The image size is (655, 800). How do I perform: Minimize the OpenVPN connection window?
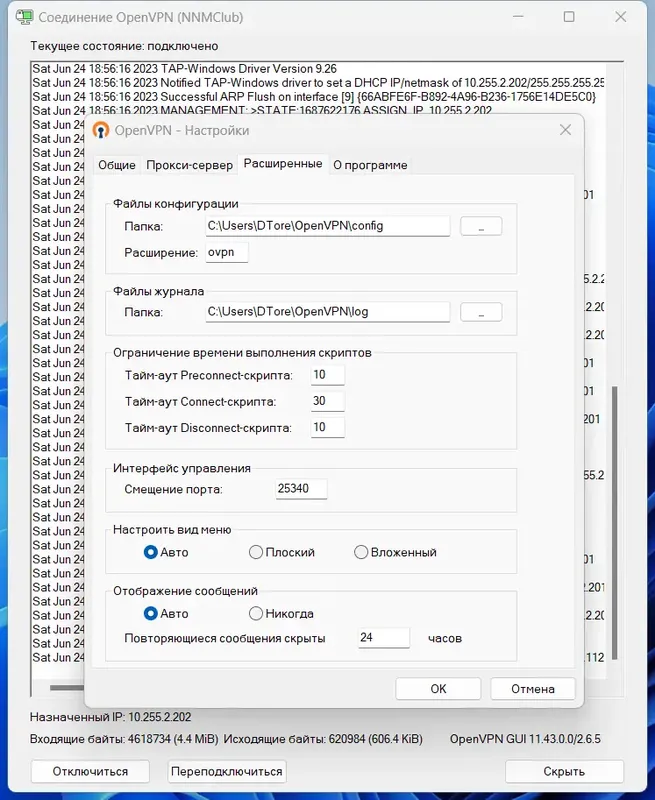pyautogui.click(x=518, y=17)
